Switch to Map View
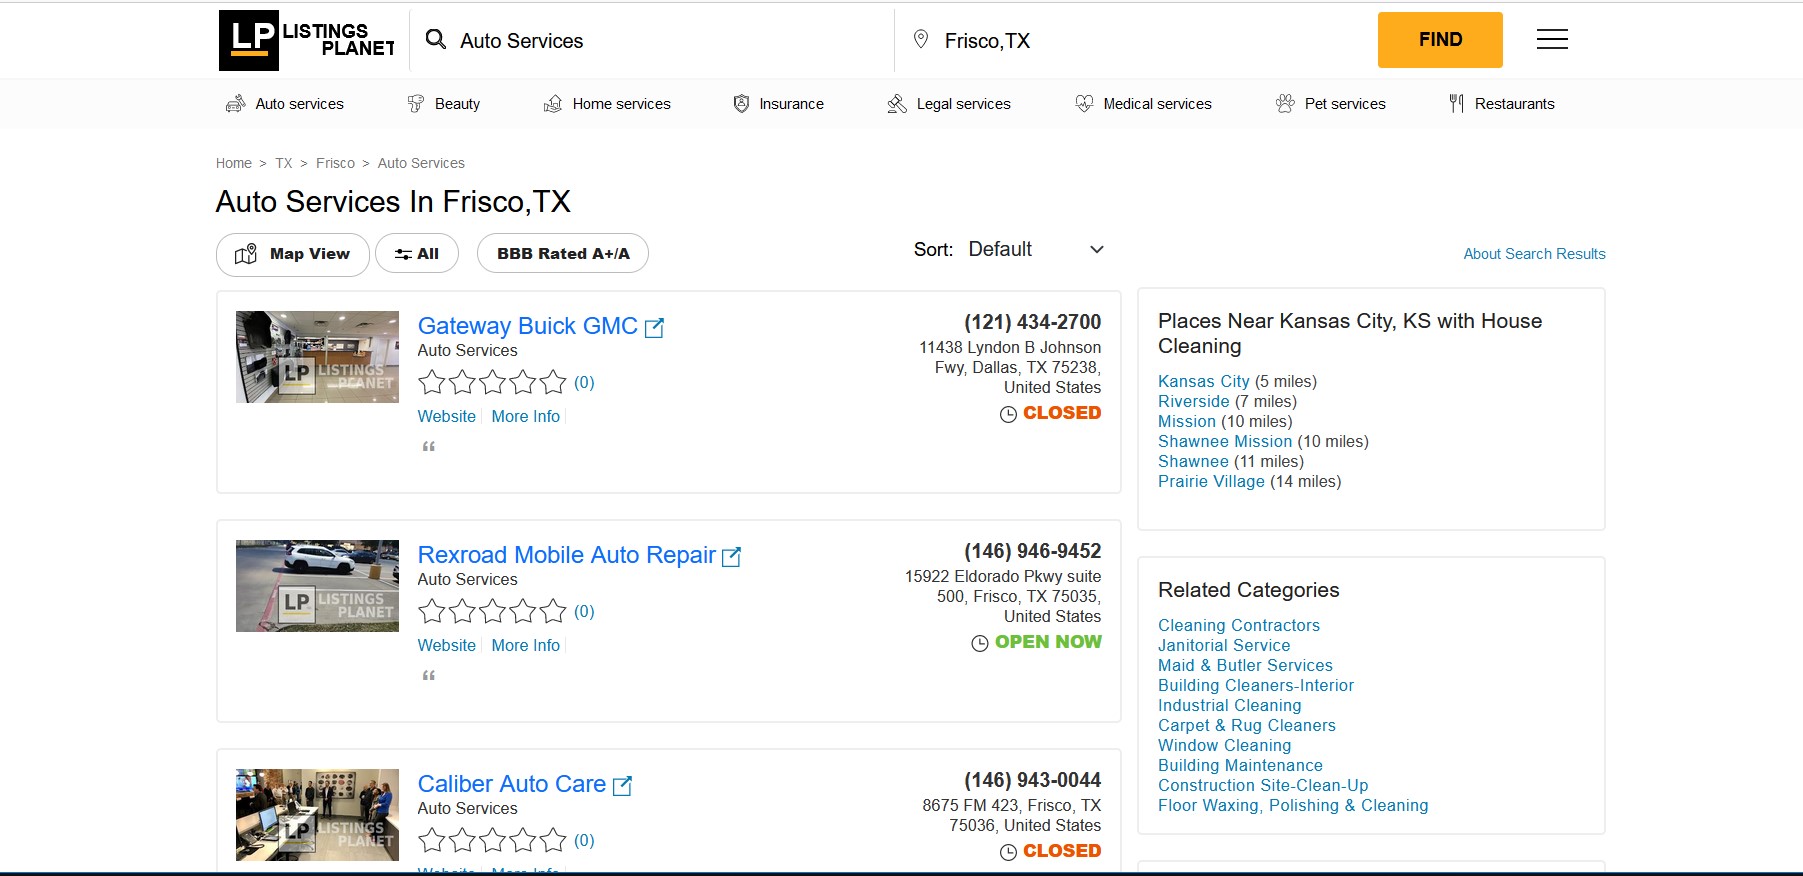Image resolution: width=1803 pixels, height=876 pixels. (x=293, y=254)
